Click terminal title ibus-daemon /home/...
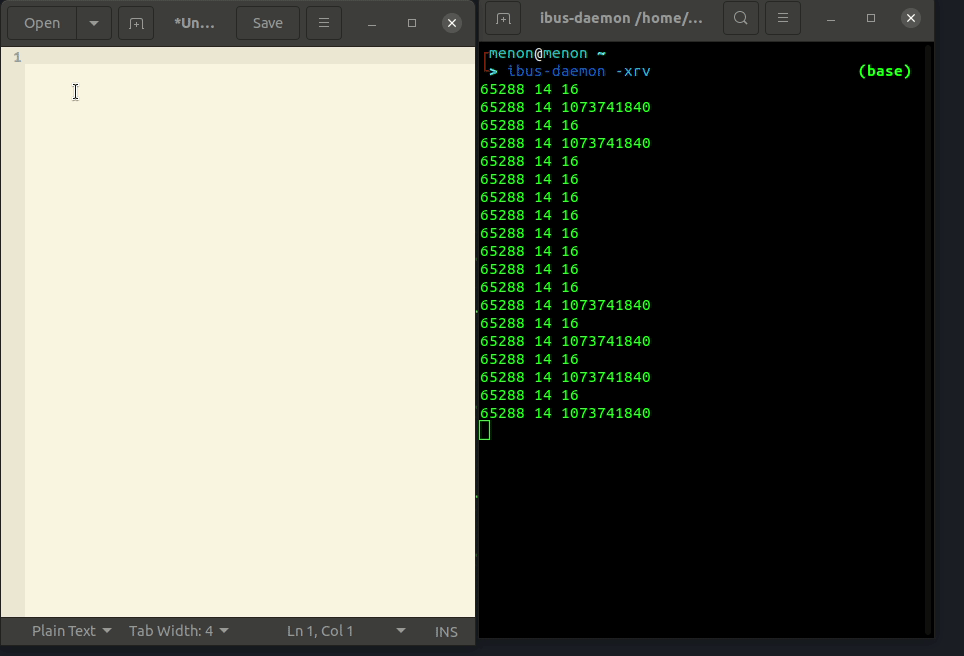The image size is (964, 656). 621,18
